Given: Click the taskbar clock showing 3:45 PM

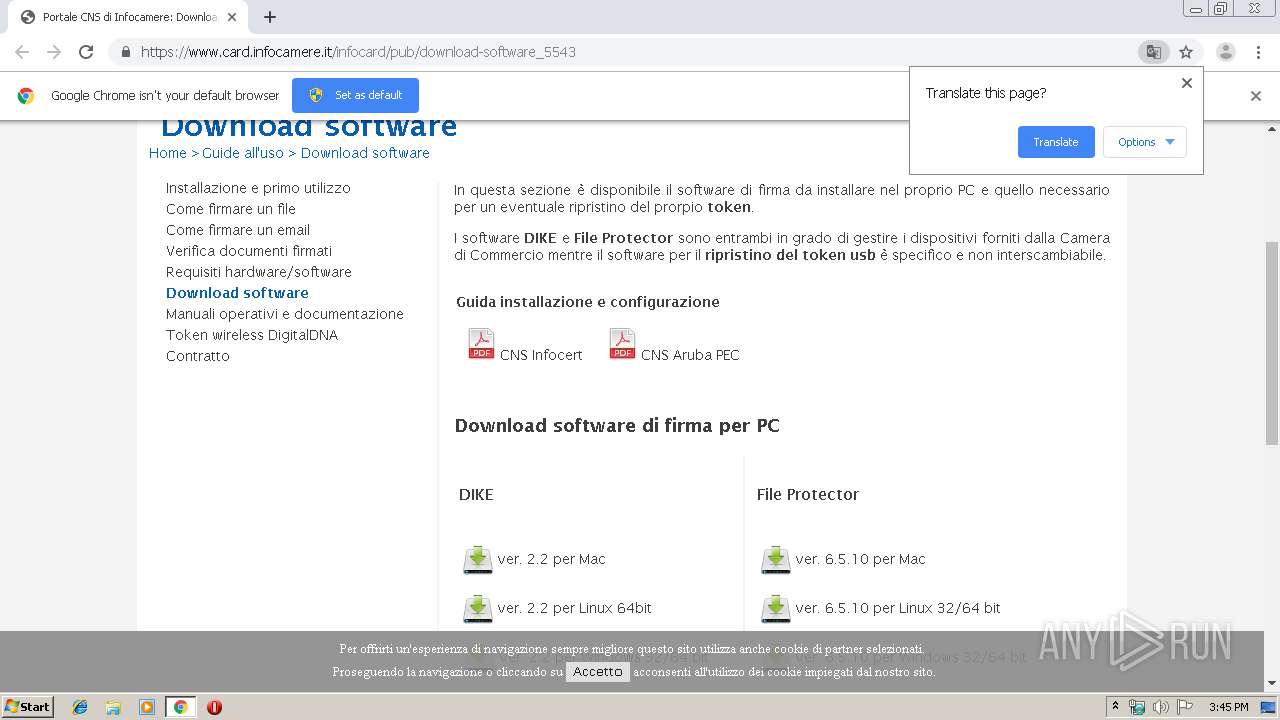Looking at the screenshot, I should pyautogui.click(x=1228, y=707).
